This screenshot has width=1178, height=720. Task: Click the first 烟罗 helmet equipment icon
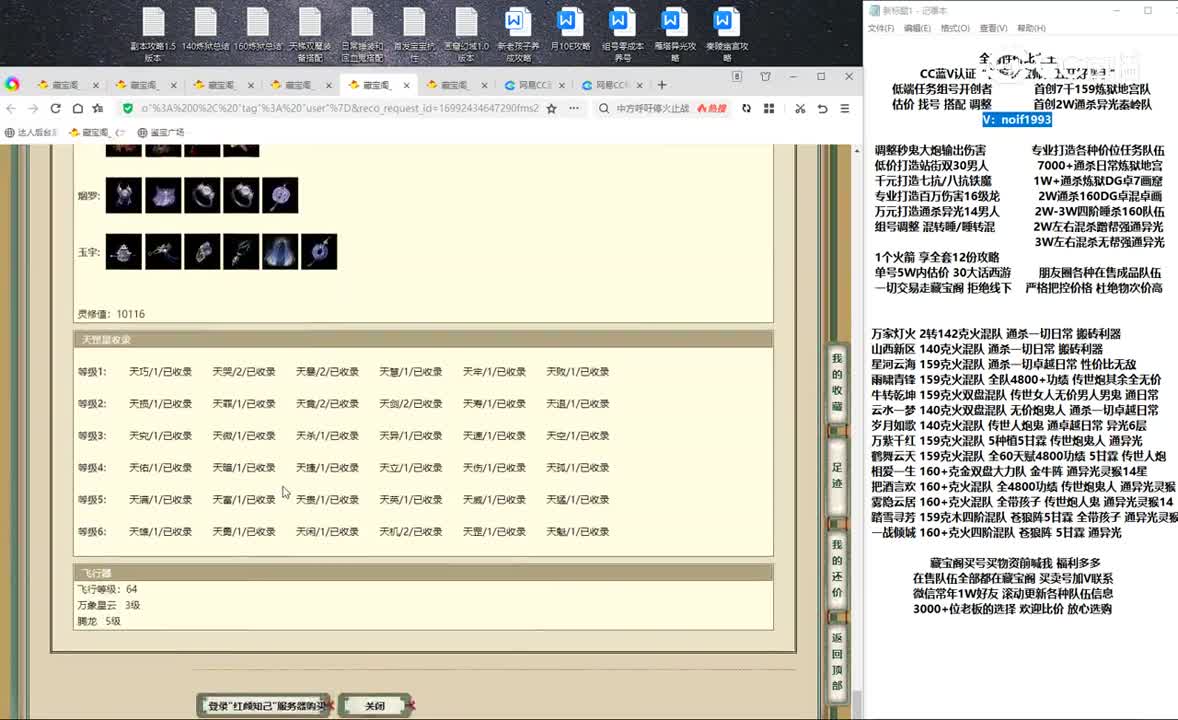tap(124, 195)
